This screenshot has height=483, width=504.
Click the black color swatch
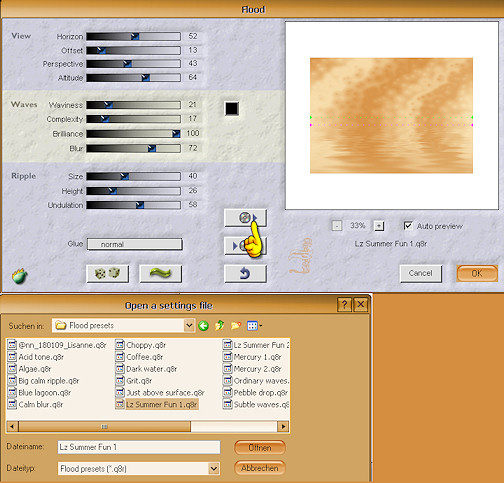point(232,108)
